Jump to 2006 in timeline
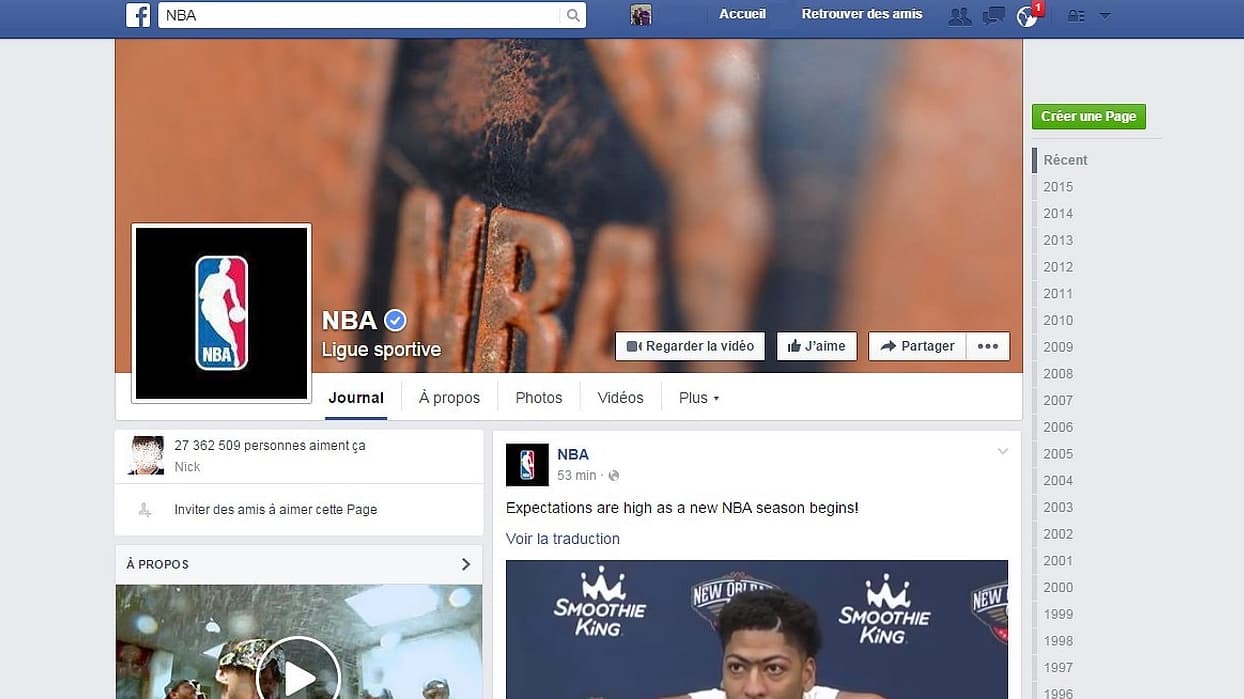 (1058, 427)
